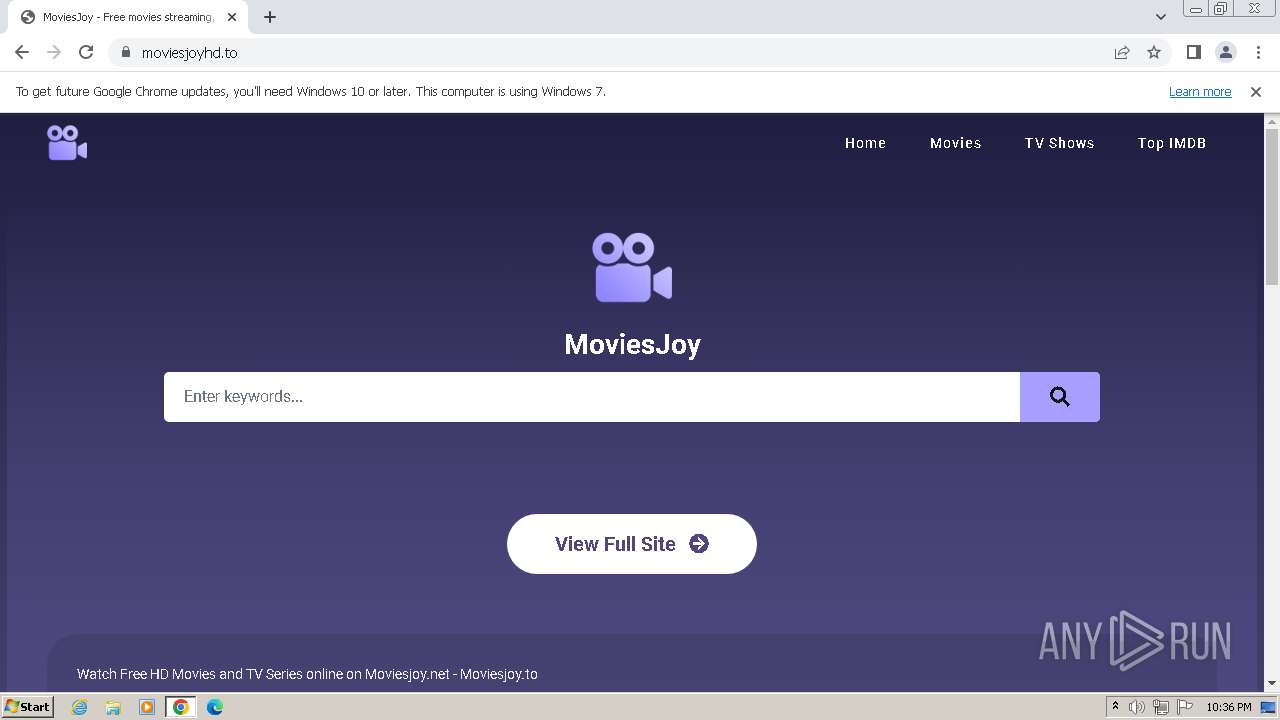Open Microsoft Edge from taskbar
Viewport: 1280px width, 720px height.
pyautogui.click(x=215, y=707)
